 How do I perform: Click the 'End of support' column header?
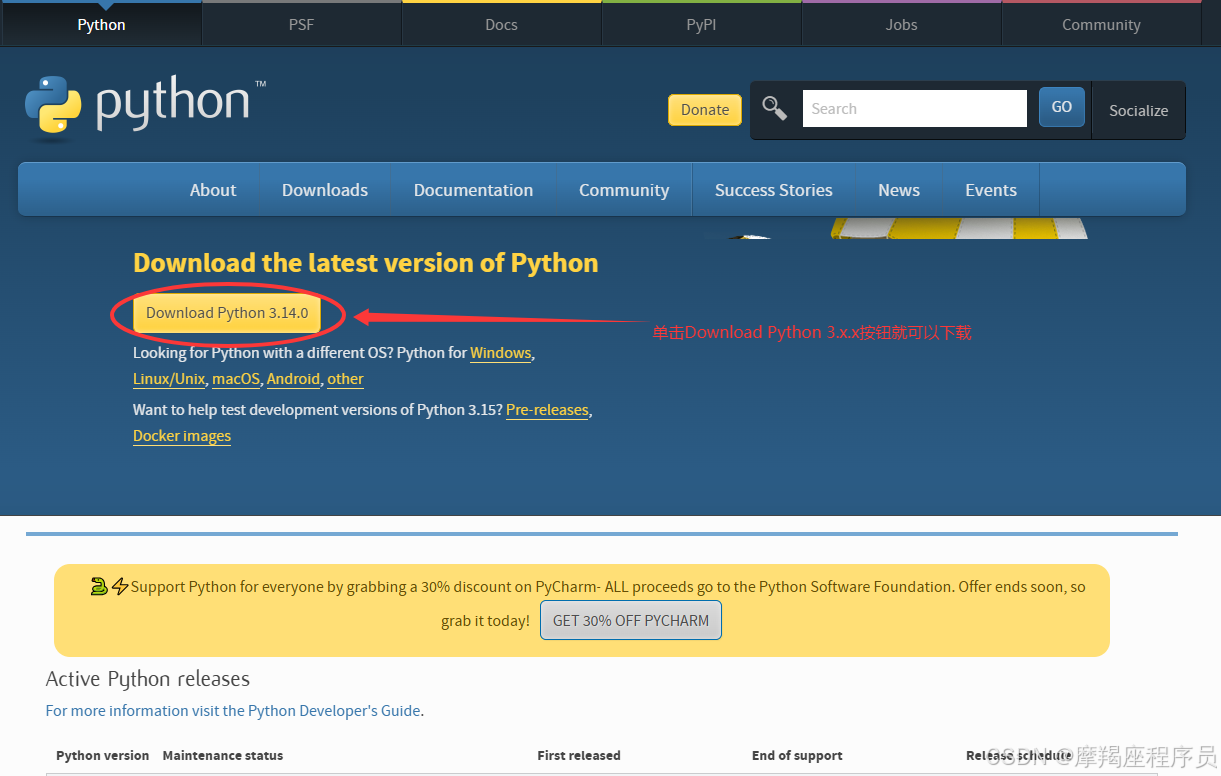tap(797, 756)
